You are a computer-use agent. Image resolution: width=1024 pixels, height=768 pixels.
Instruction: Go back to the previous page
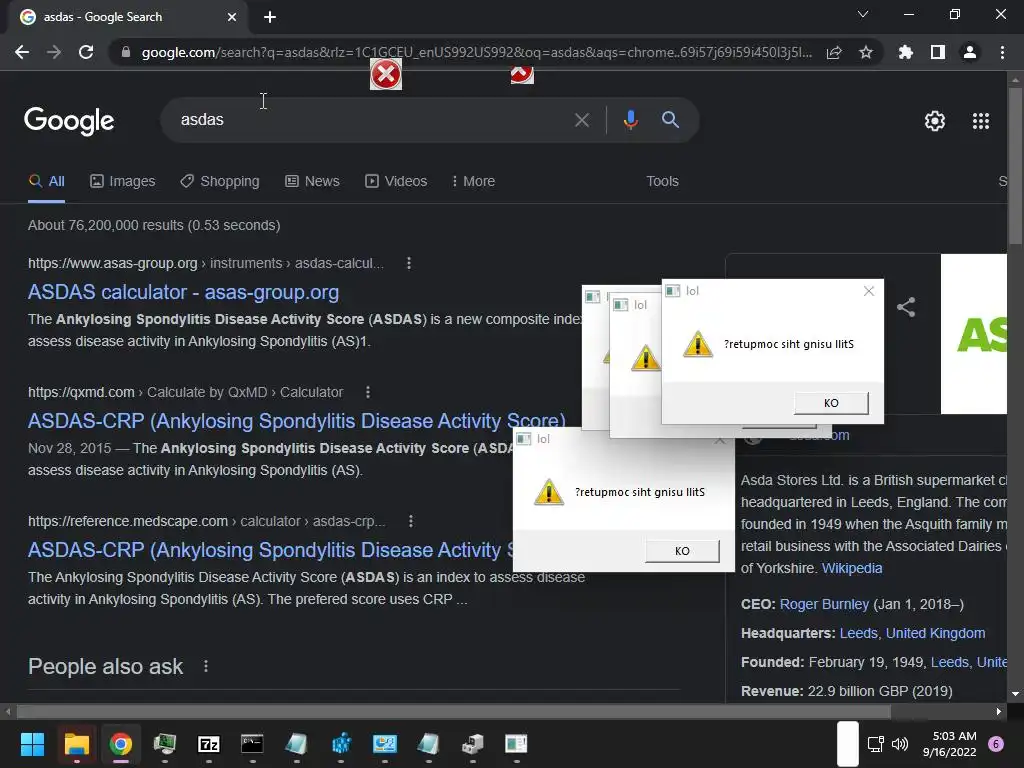22,52
